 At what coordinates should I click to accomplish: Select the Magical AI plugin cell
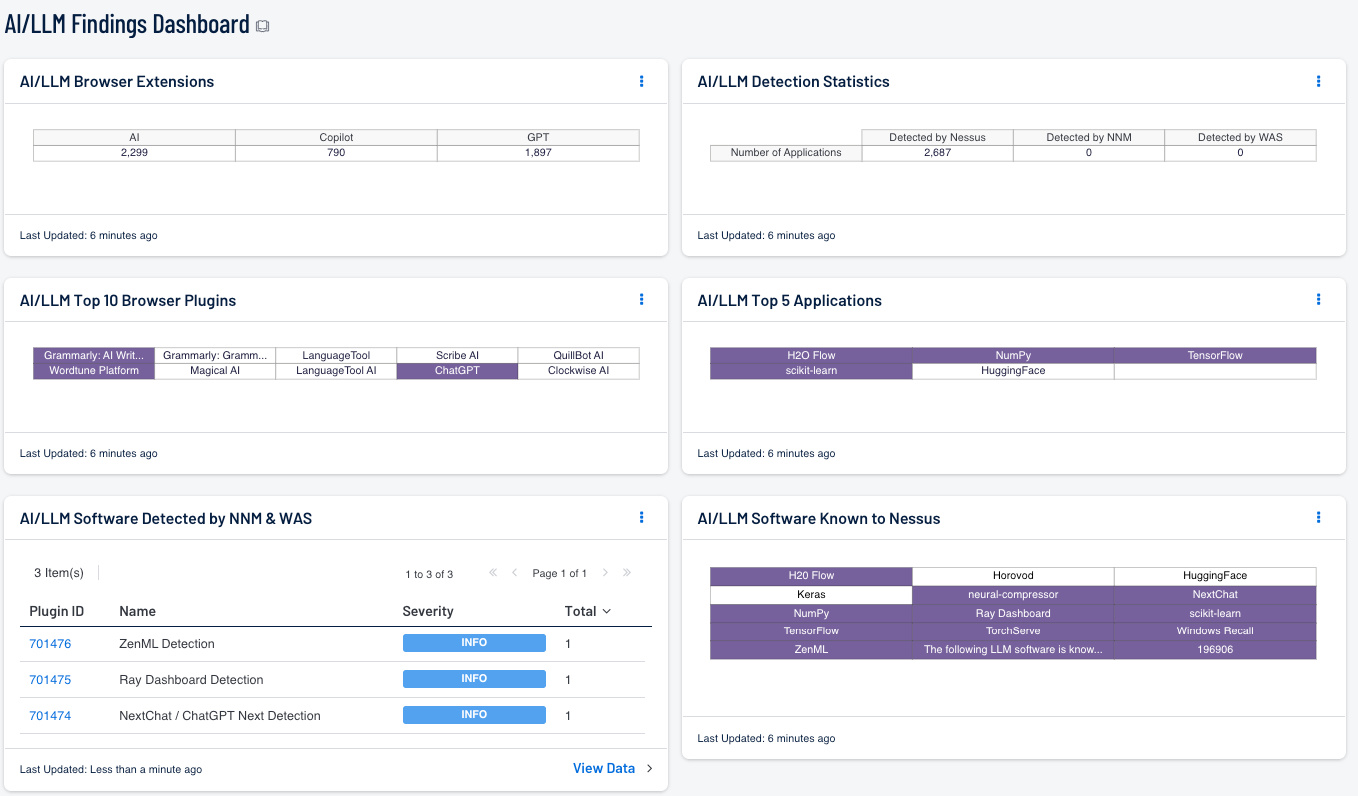tap(215, 371)
